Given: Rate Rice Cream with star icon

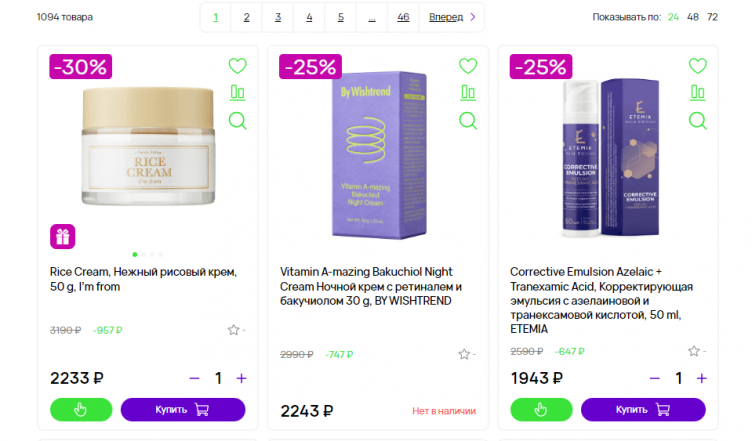Looking at the screenshot, I should click(233, 330).
